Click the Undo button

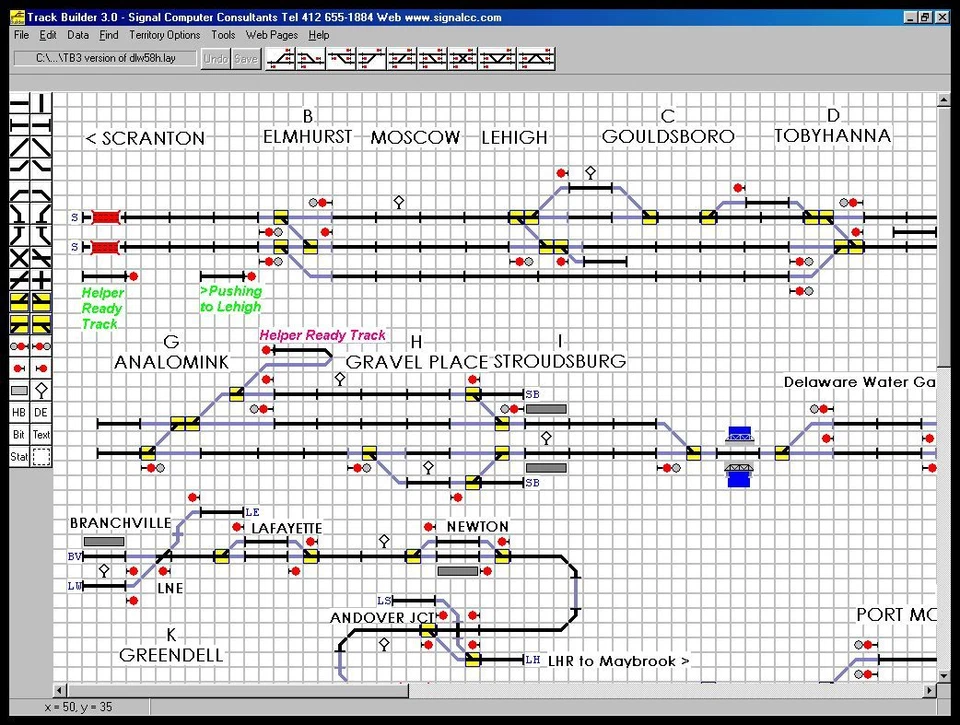[x=215, y=58]
